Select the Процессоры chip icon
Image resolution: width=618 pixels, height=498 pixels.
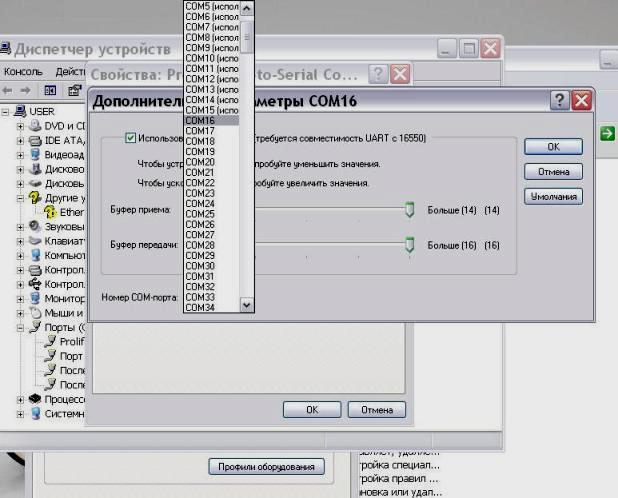pos(35,399)
